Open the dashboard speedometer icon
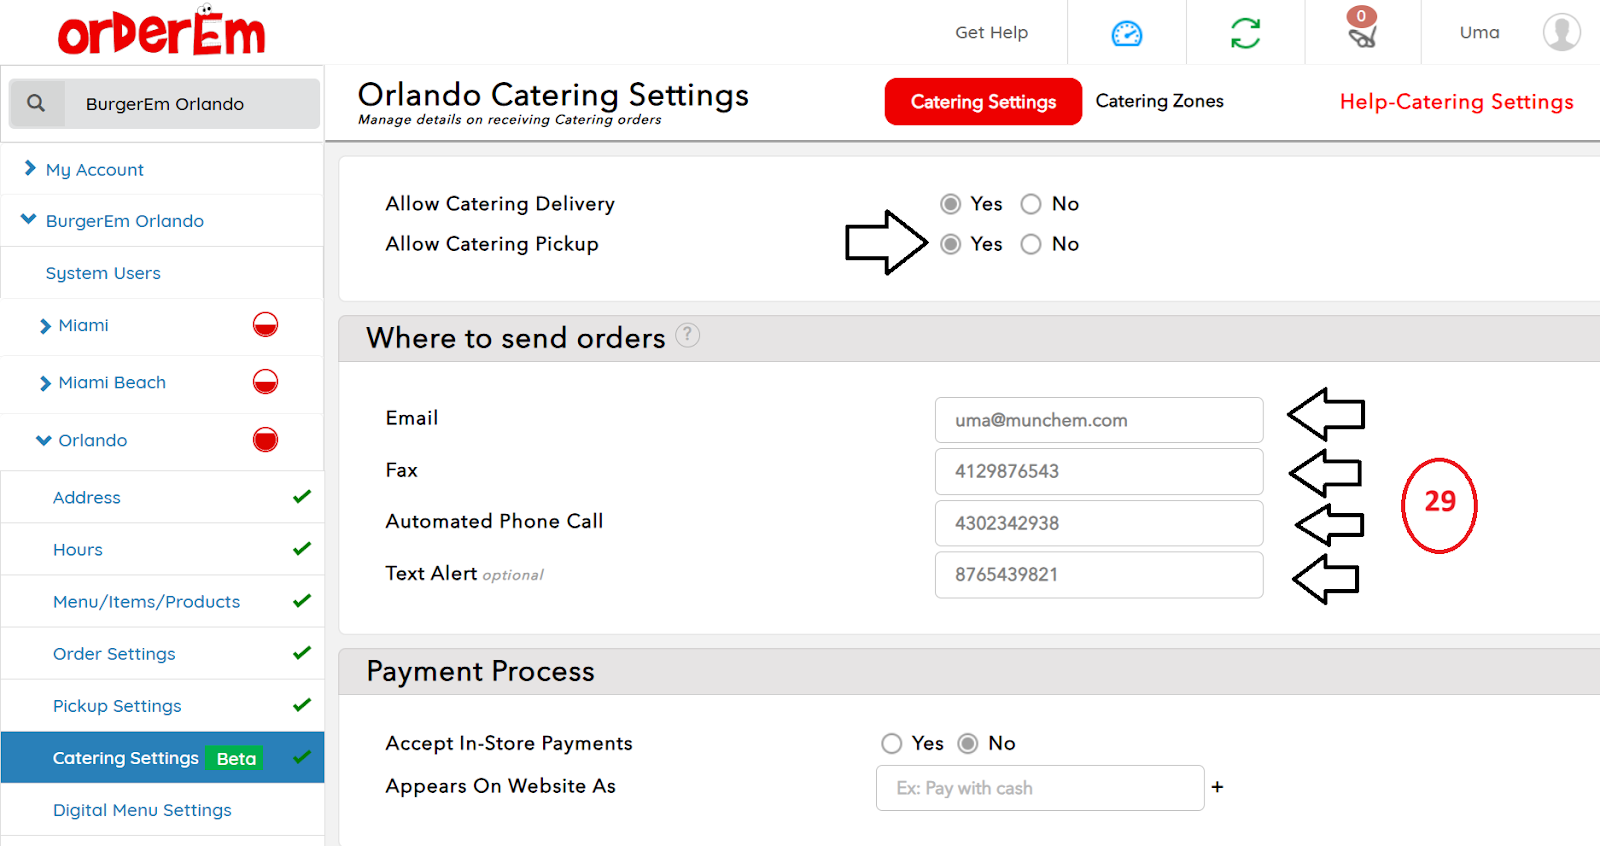This screenshot has width=1600, height=846. pos(1126,33)
